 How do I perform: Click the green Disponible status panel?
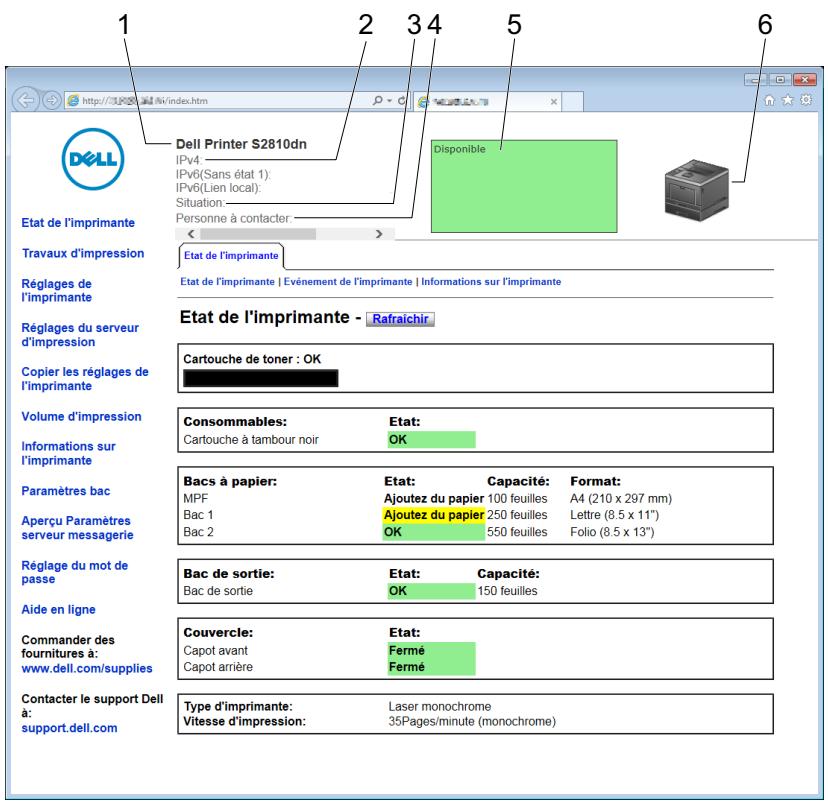pyautogui.click(x=524, y=186)
